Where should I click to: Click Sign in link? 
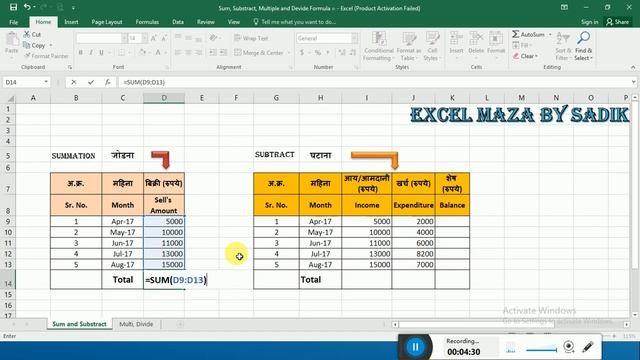589,22
